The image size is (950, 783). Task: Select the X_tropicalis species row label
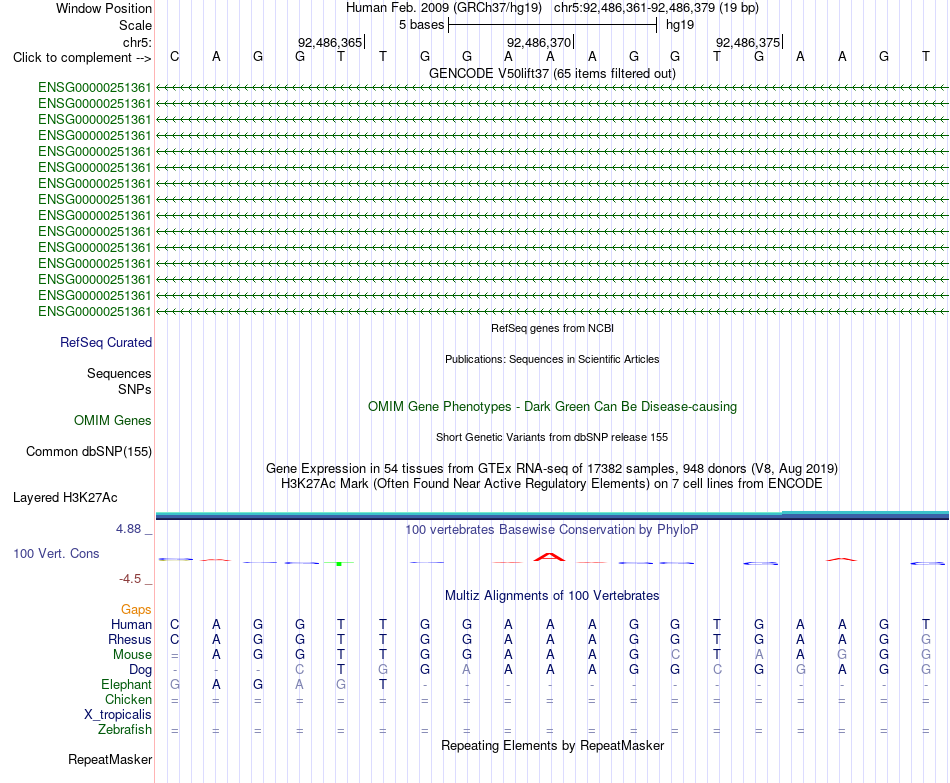(118, 715)
